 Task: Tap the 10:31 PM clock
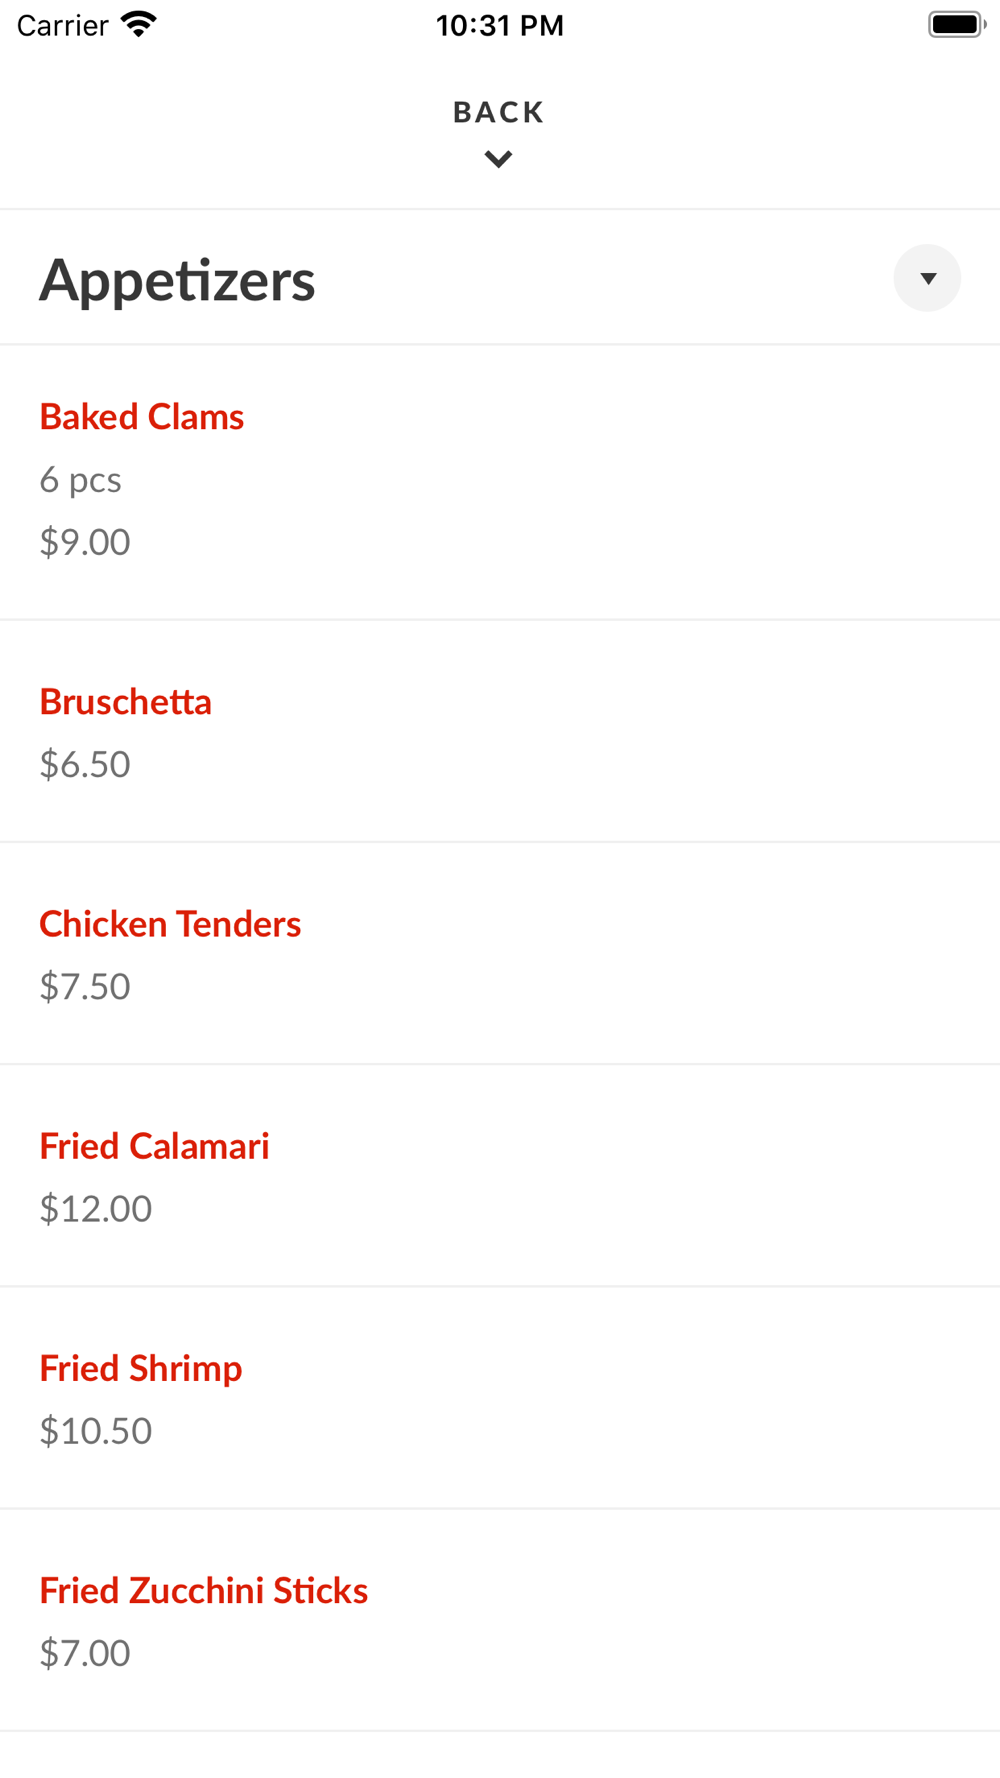499,25
